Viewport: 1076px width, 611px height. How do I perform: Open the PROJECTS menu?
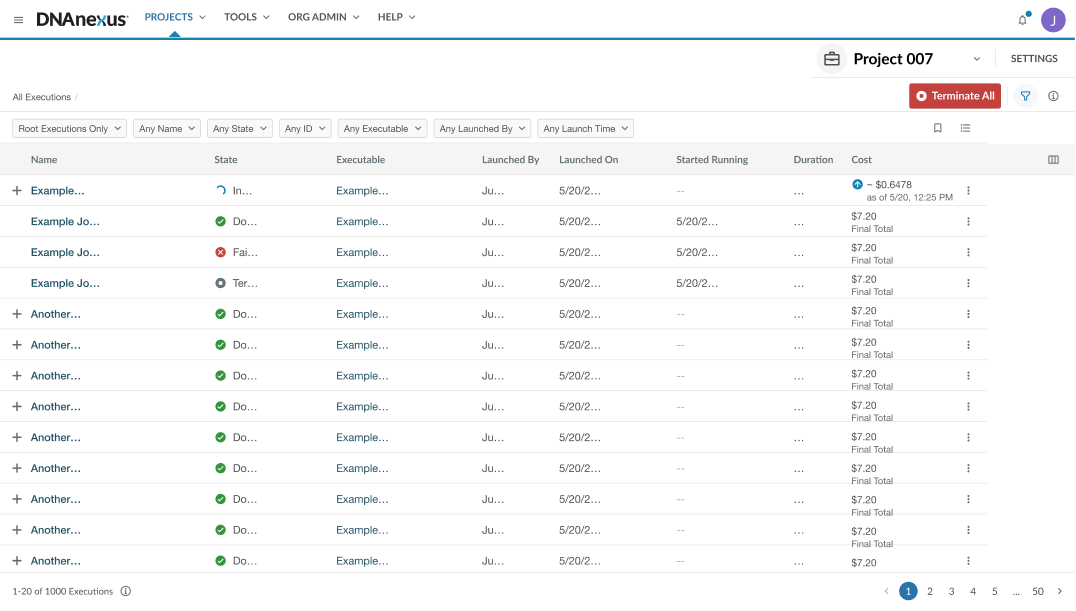[x=175, y=17]
